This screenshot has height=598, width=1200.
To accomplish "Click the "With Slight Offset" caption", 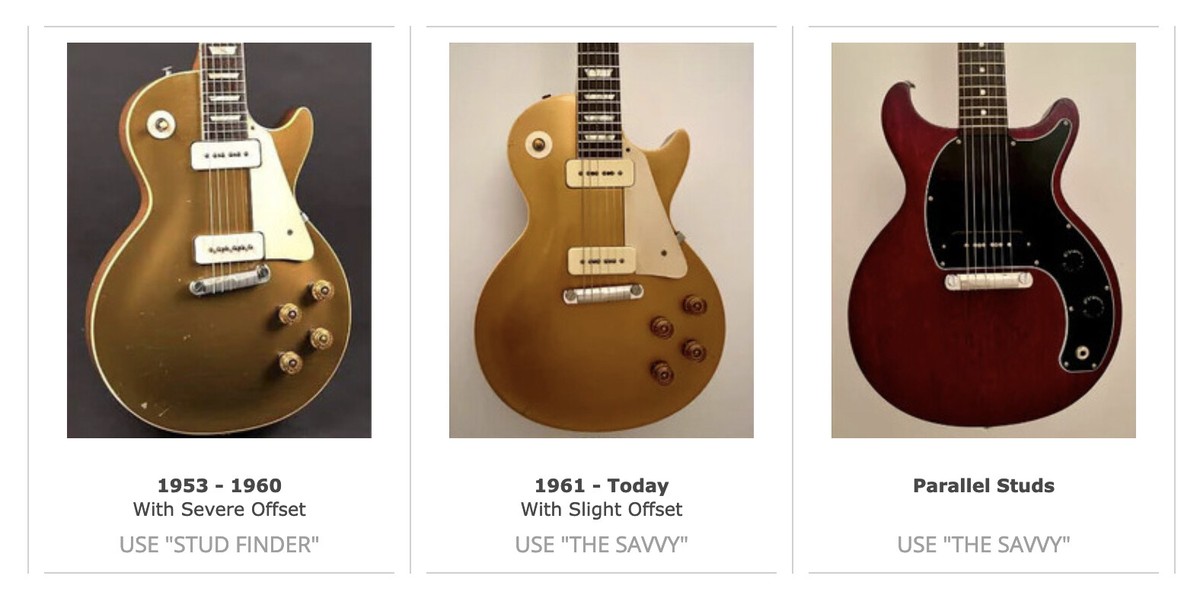I will (601, 510).
